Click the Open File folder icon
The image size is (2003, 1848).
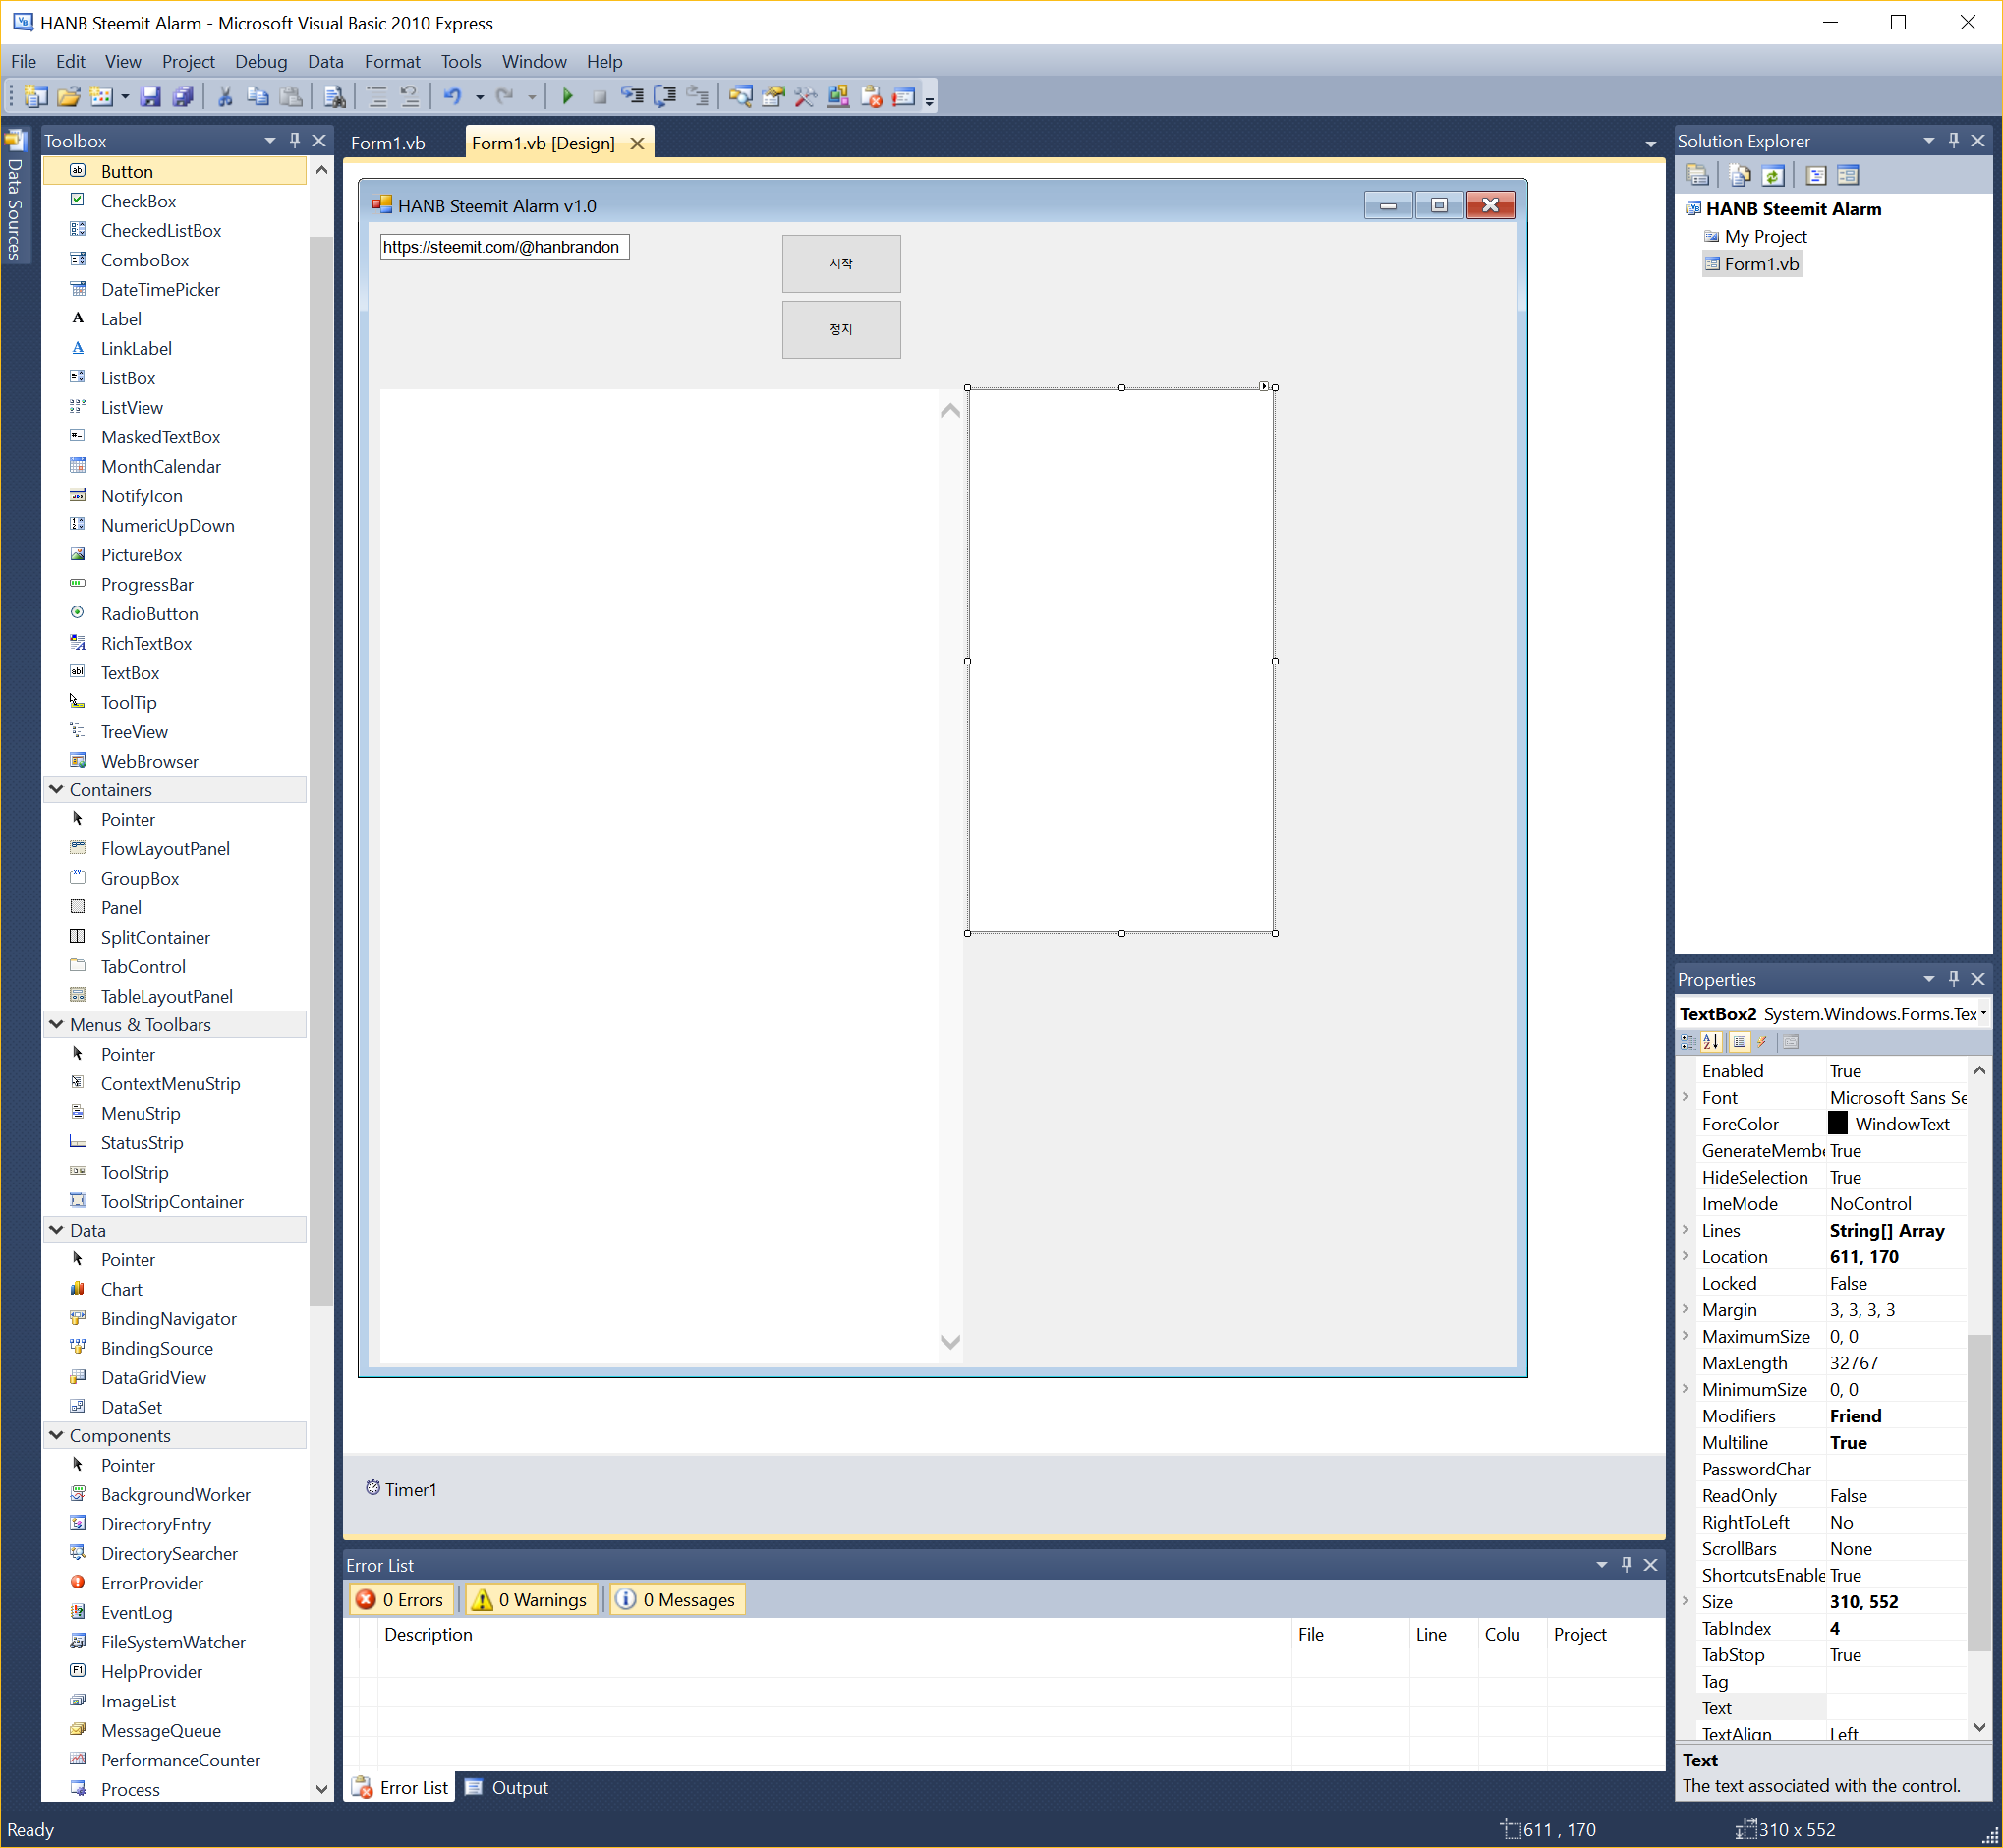(69, 96)
